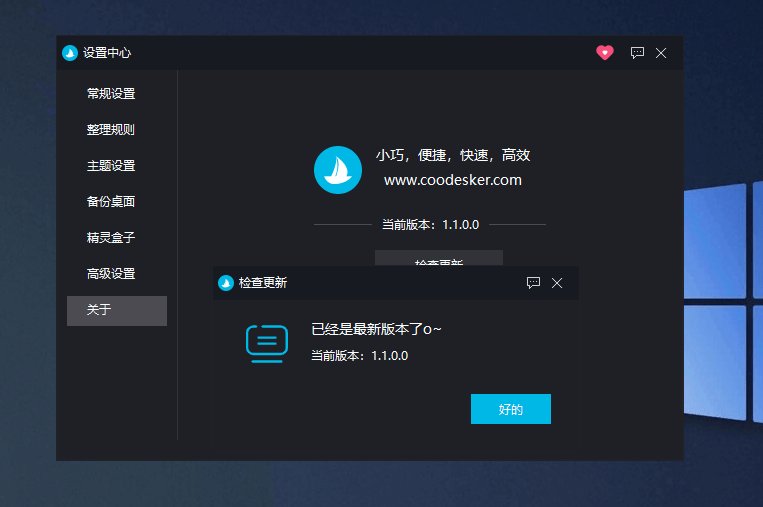Close the 检查更新 dialog with X
Viewport: 763px width, 507px height.
coord(557,283)
